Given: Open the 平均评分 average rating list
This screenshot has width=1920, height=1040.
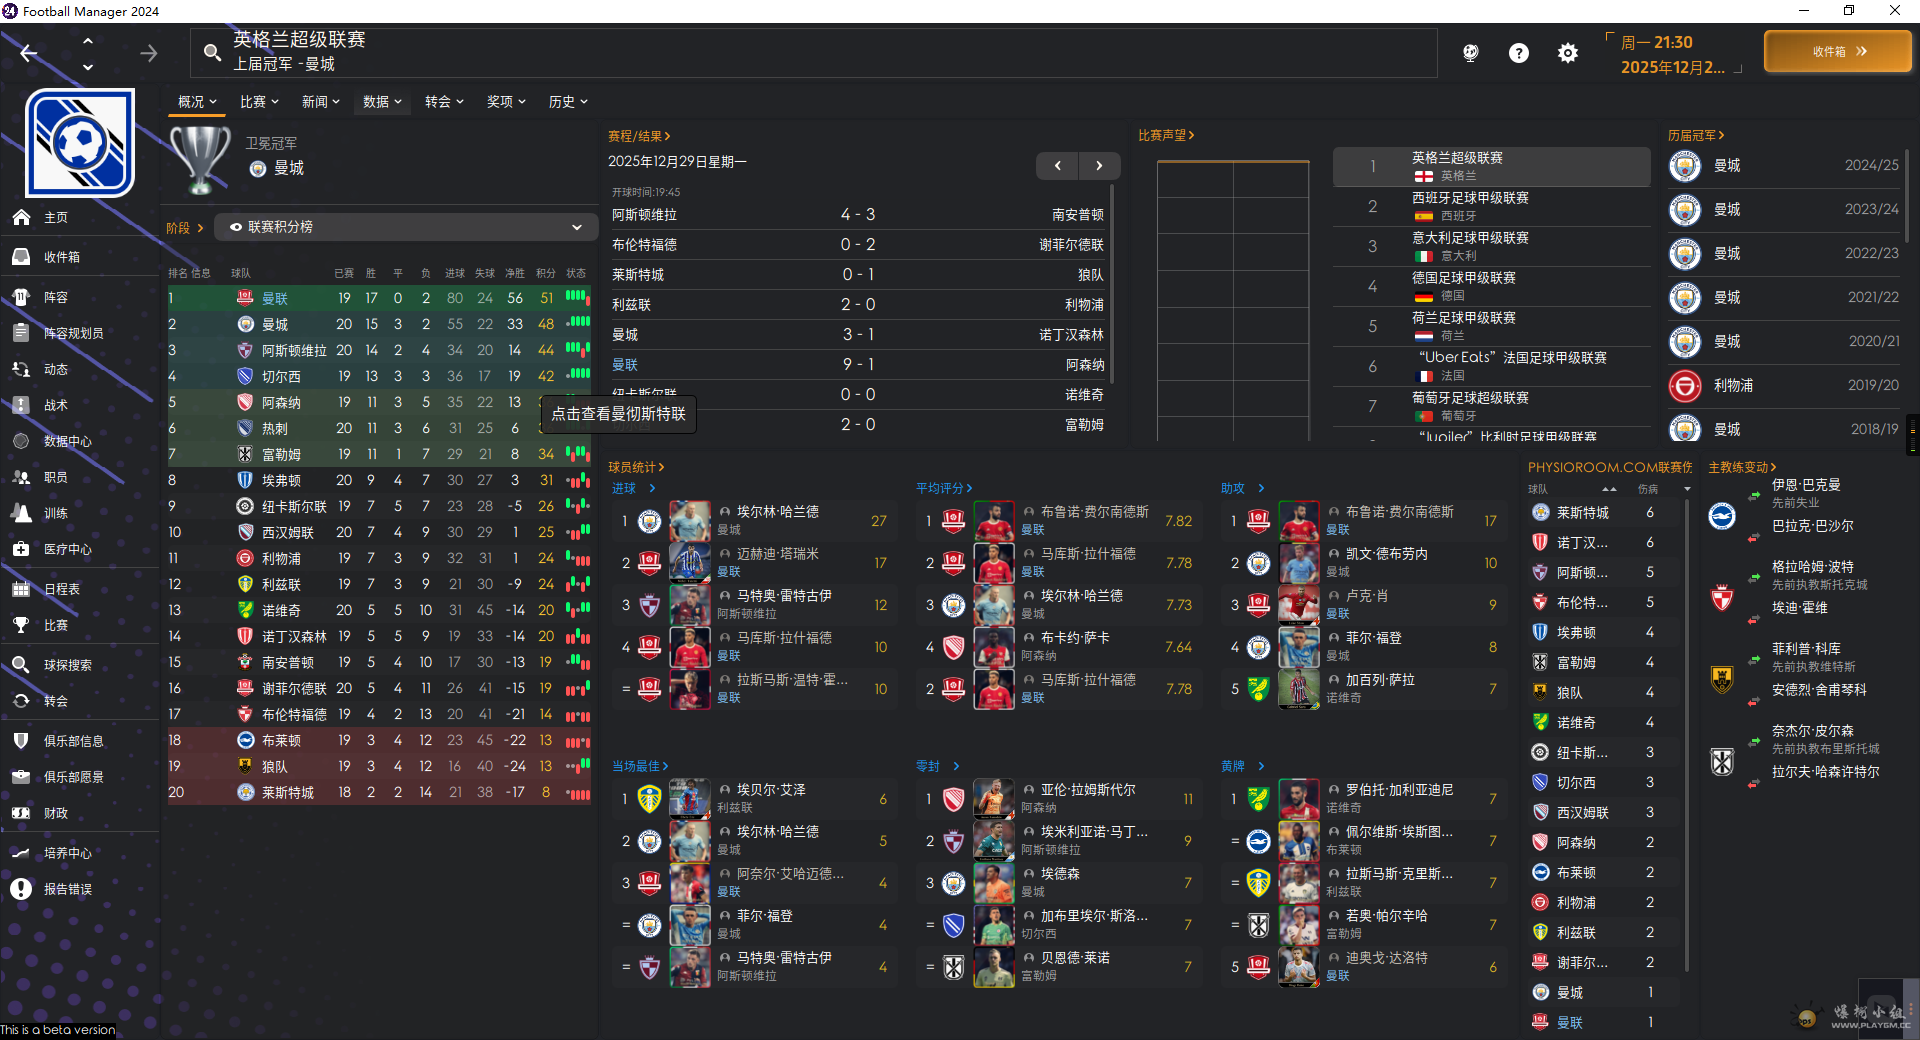Looking at the screenshot, I should pos(944,488).
